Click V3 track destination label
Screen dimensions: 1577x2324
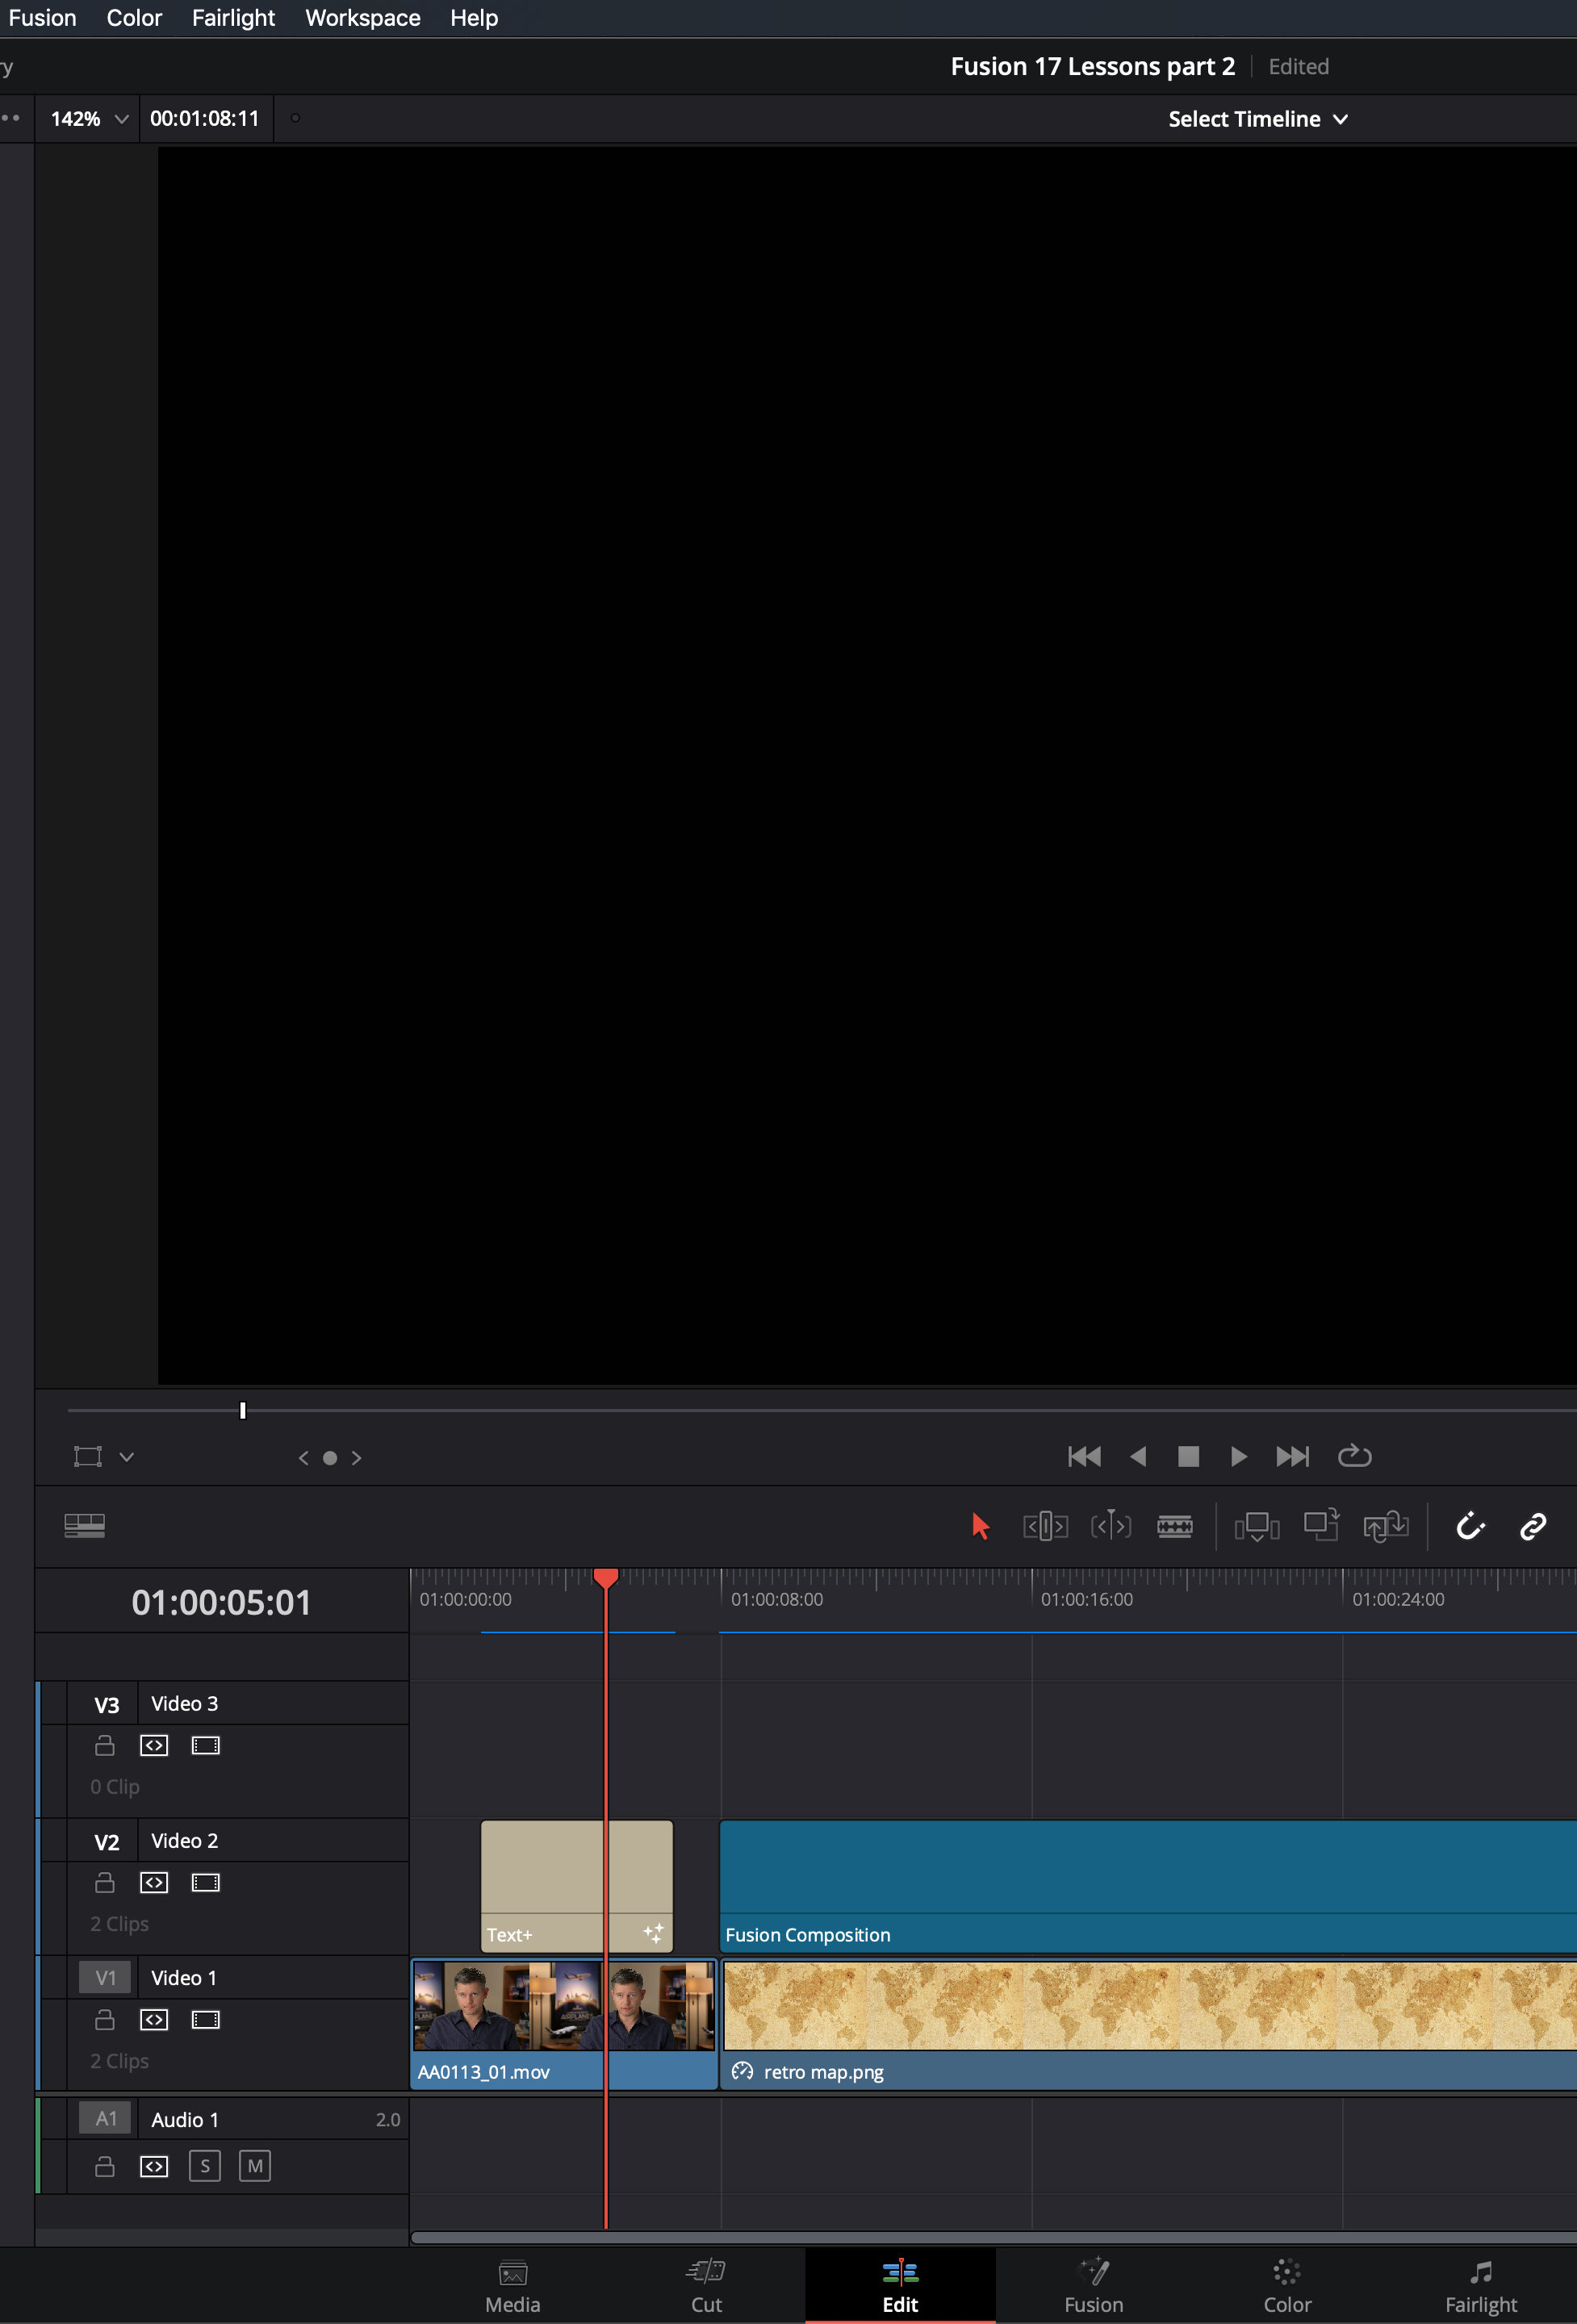pyautogui.click(x=107, y=1705)
